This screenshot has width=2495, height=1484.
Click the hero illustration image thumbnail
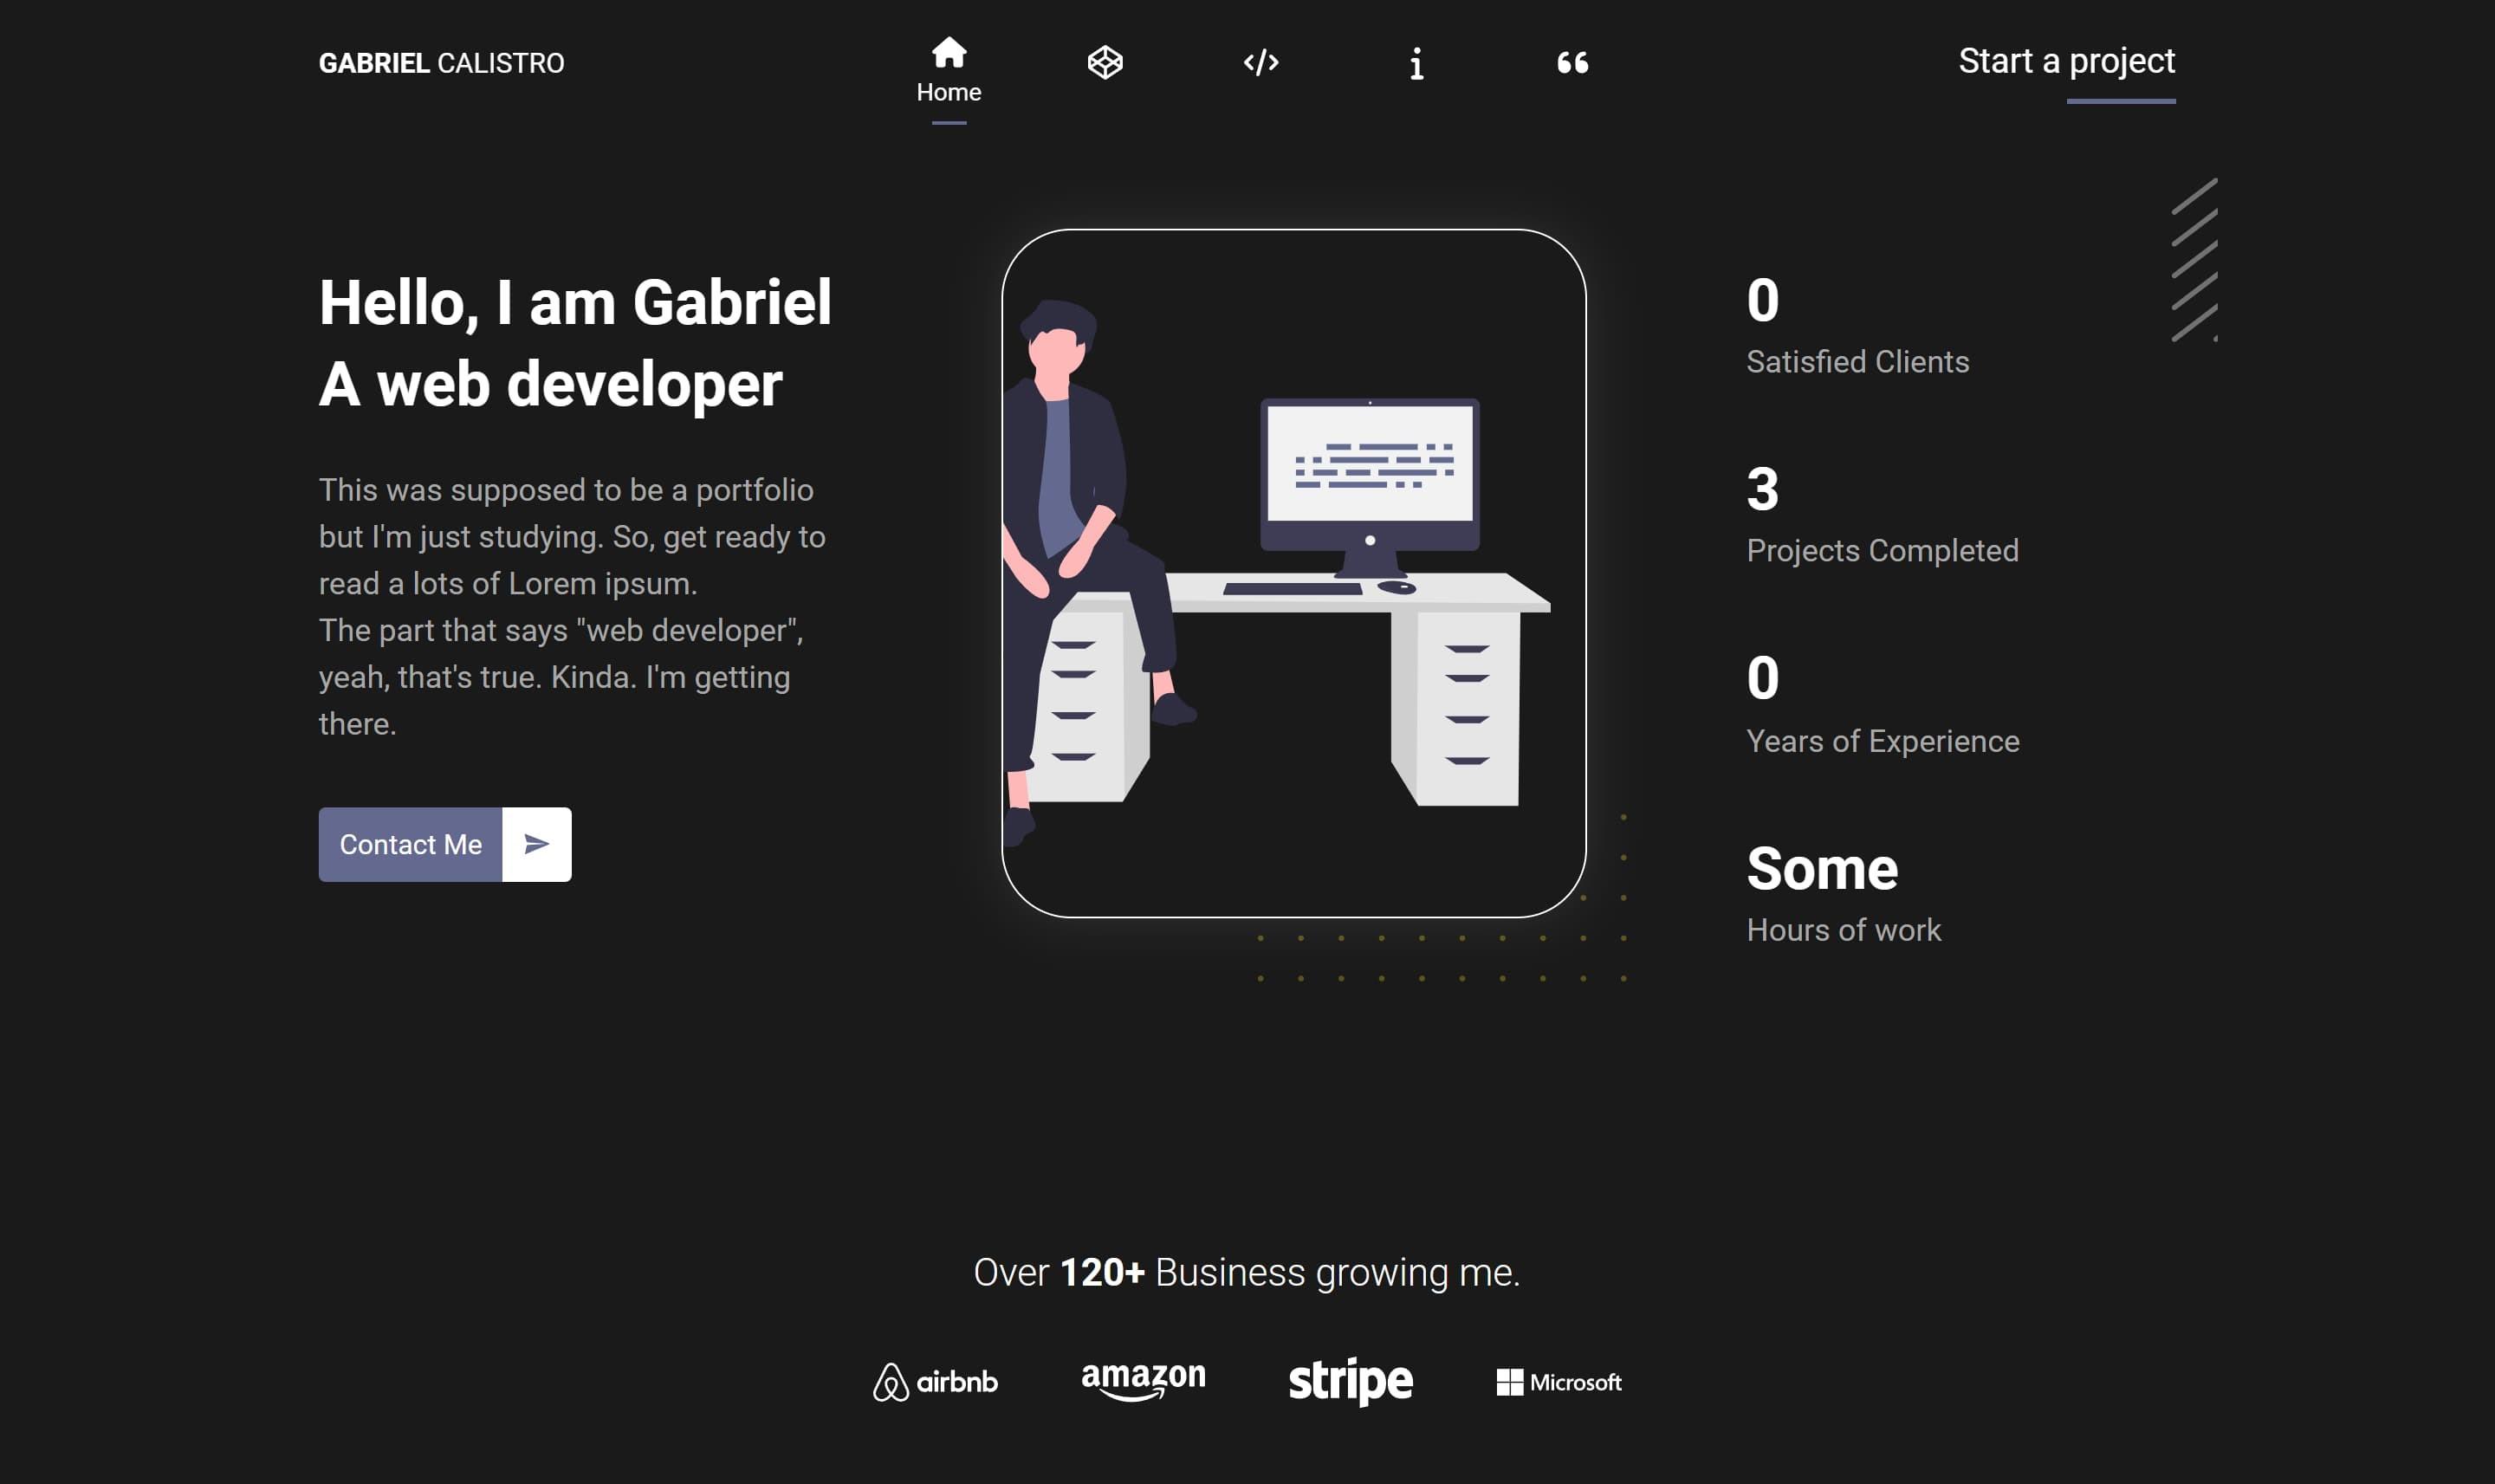[x=1291, y=573]
